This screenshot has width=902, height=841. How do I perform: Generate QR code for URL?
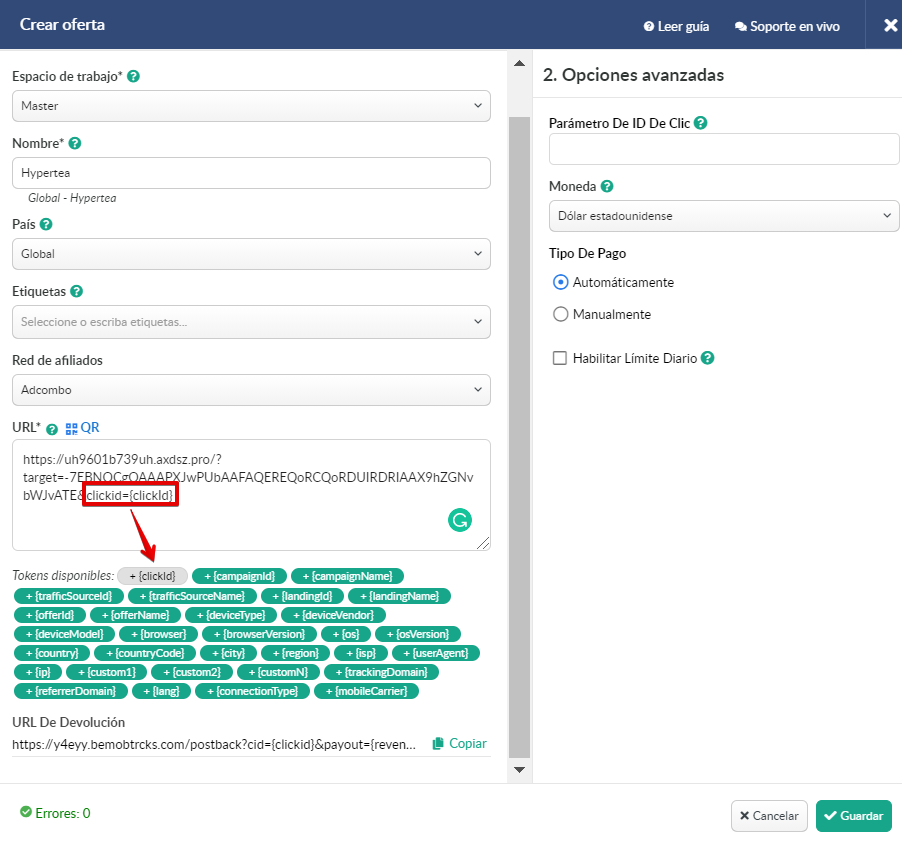(82, 428)
